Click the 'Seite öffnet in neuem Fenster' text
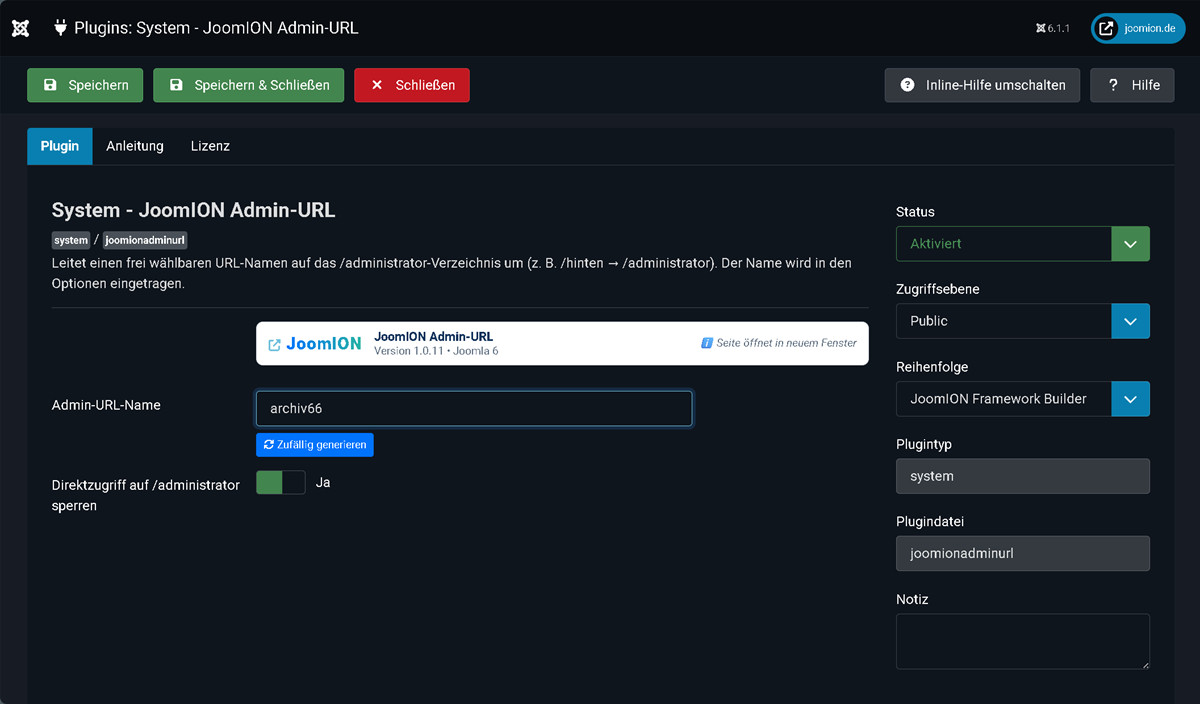Viewport: 1200px width, 704px height. [x=786, y=343]
